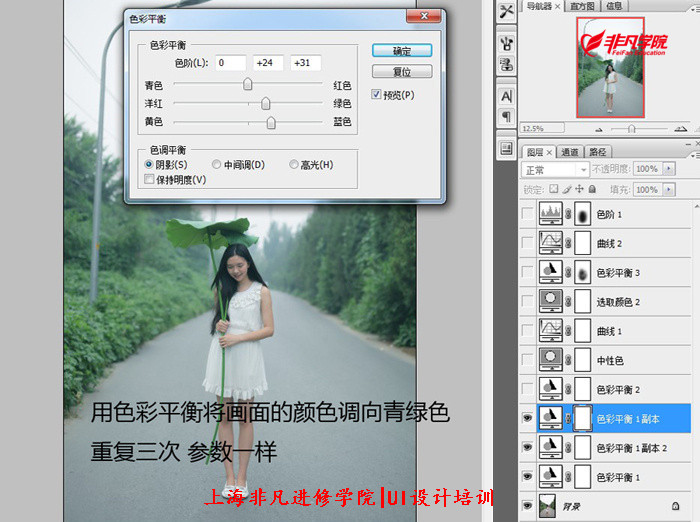Show the 色阶 1 layer visibility
Image resolution: width=700 pixels, height=522 pixels.
(528, 213)
